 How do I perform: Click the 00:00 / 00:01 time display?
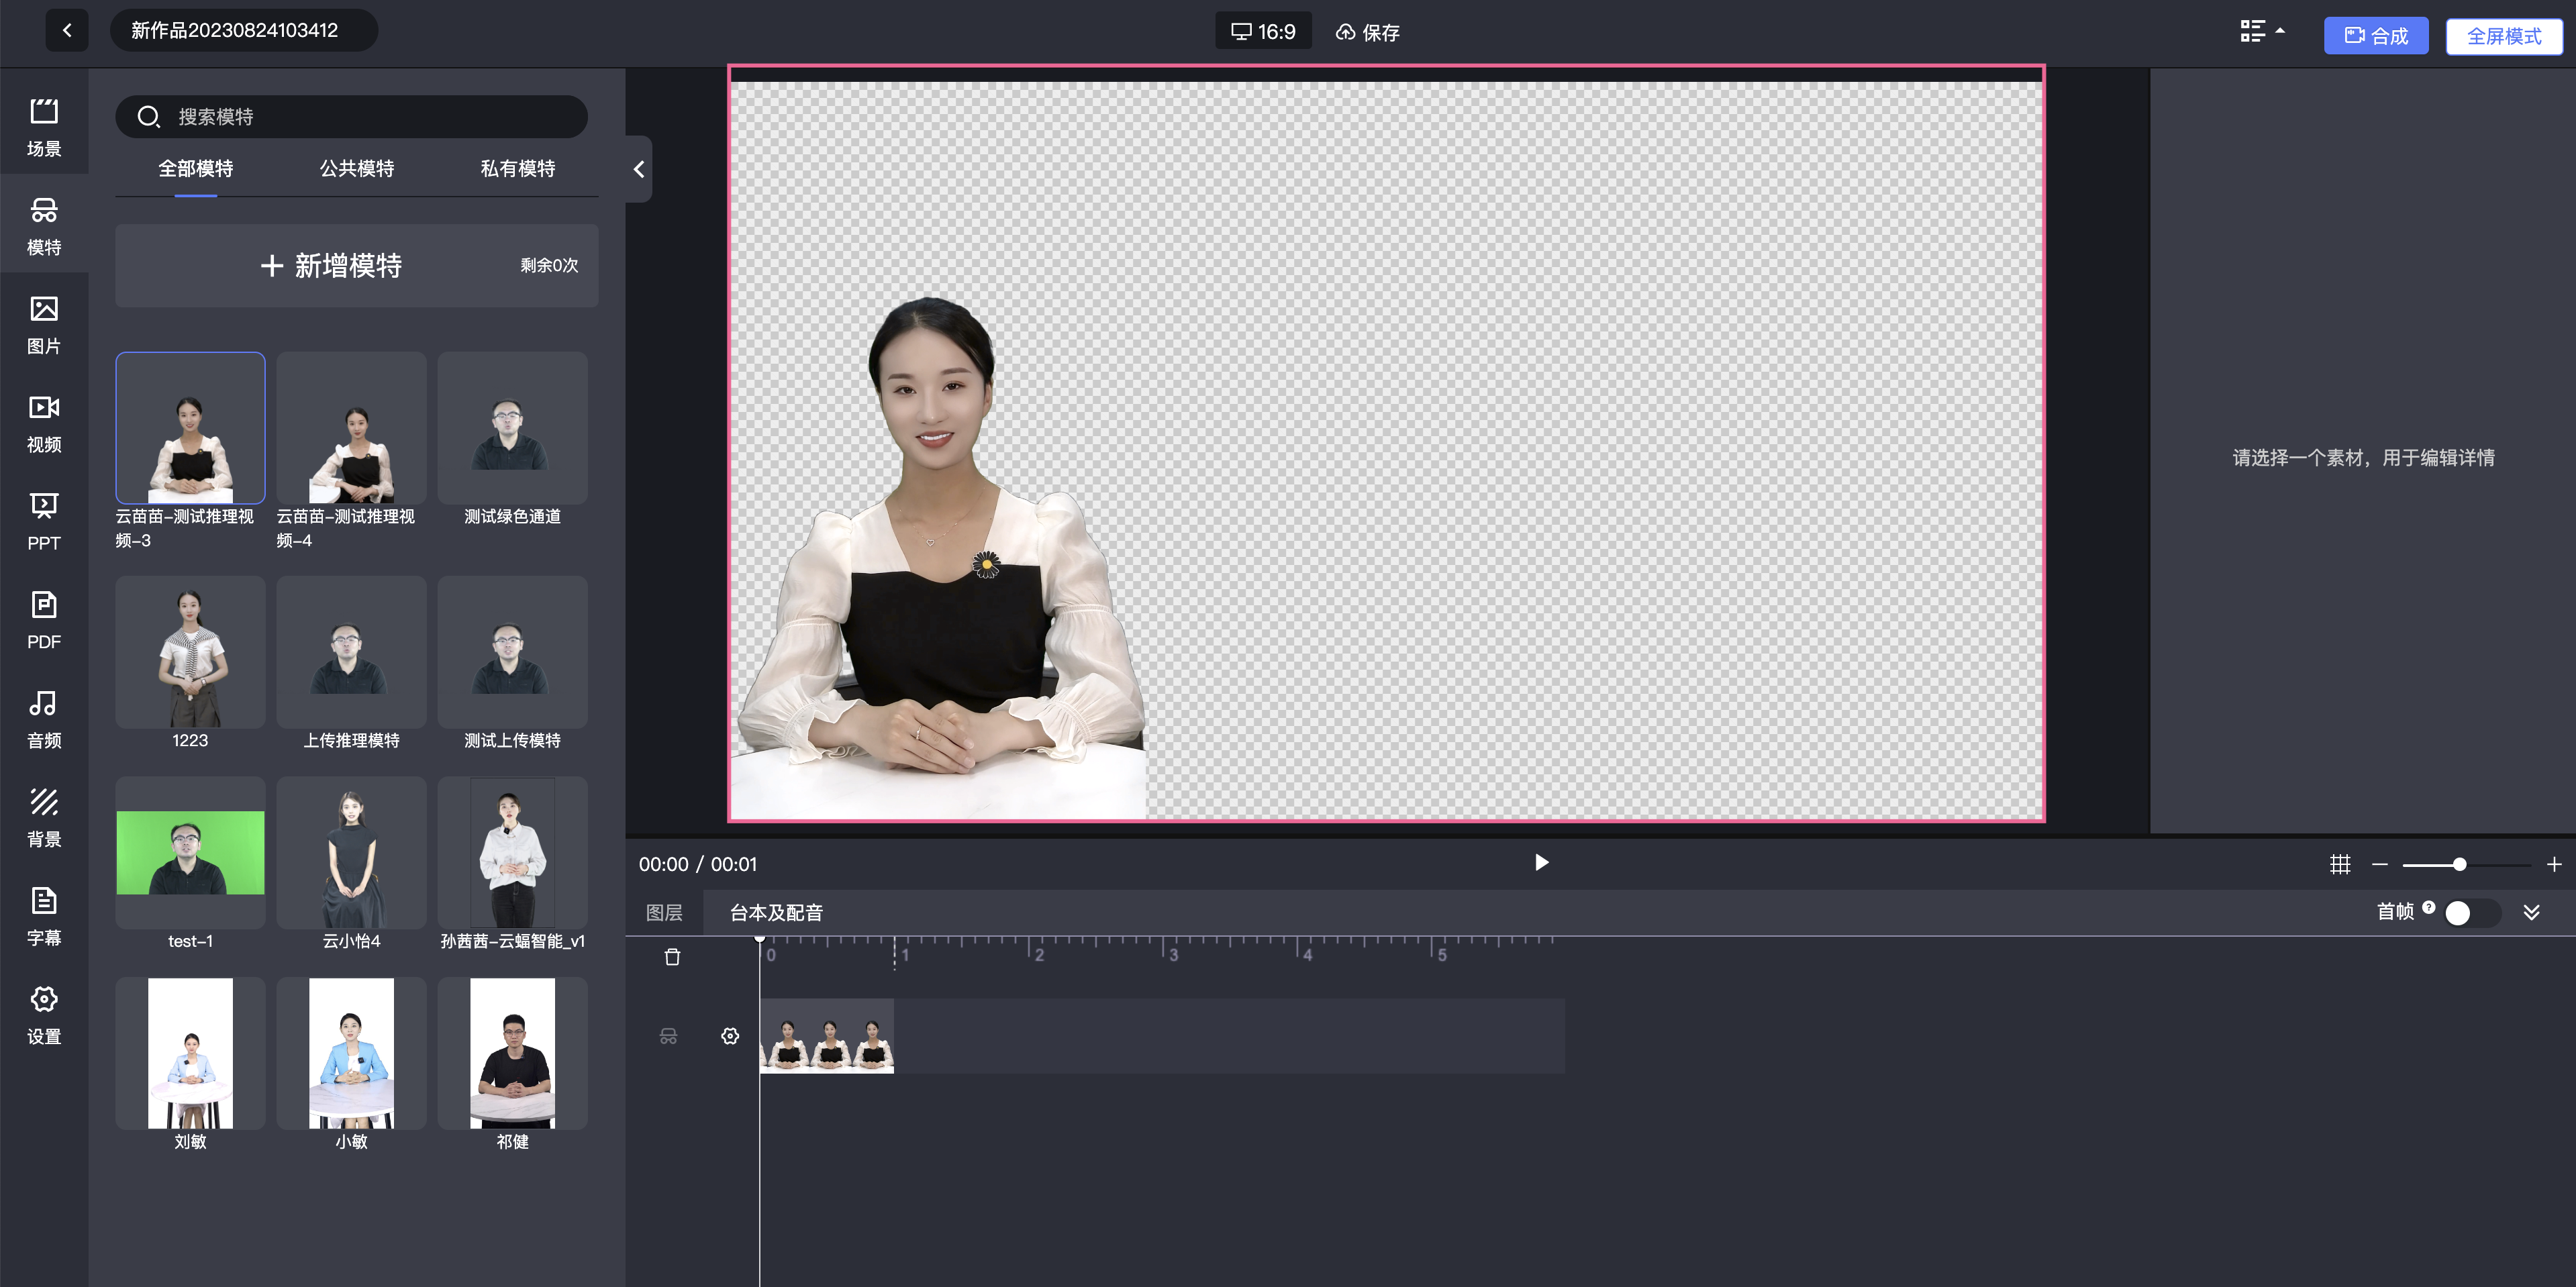[698, 864]
